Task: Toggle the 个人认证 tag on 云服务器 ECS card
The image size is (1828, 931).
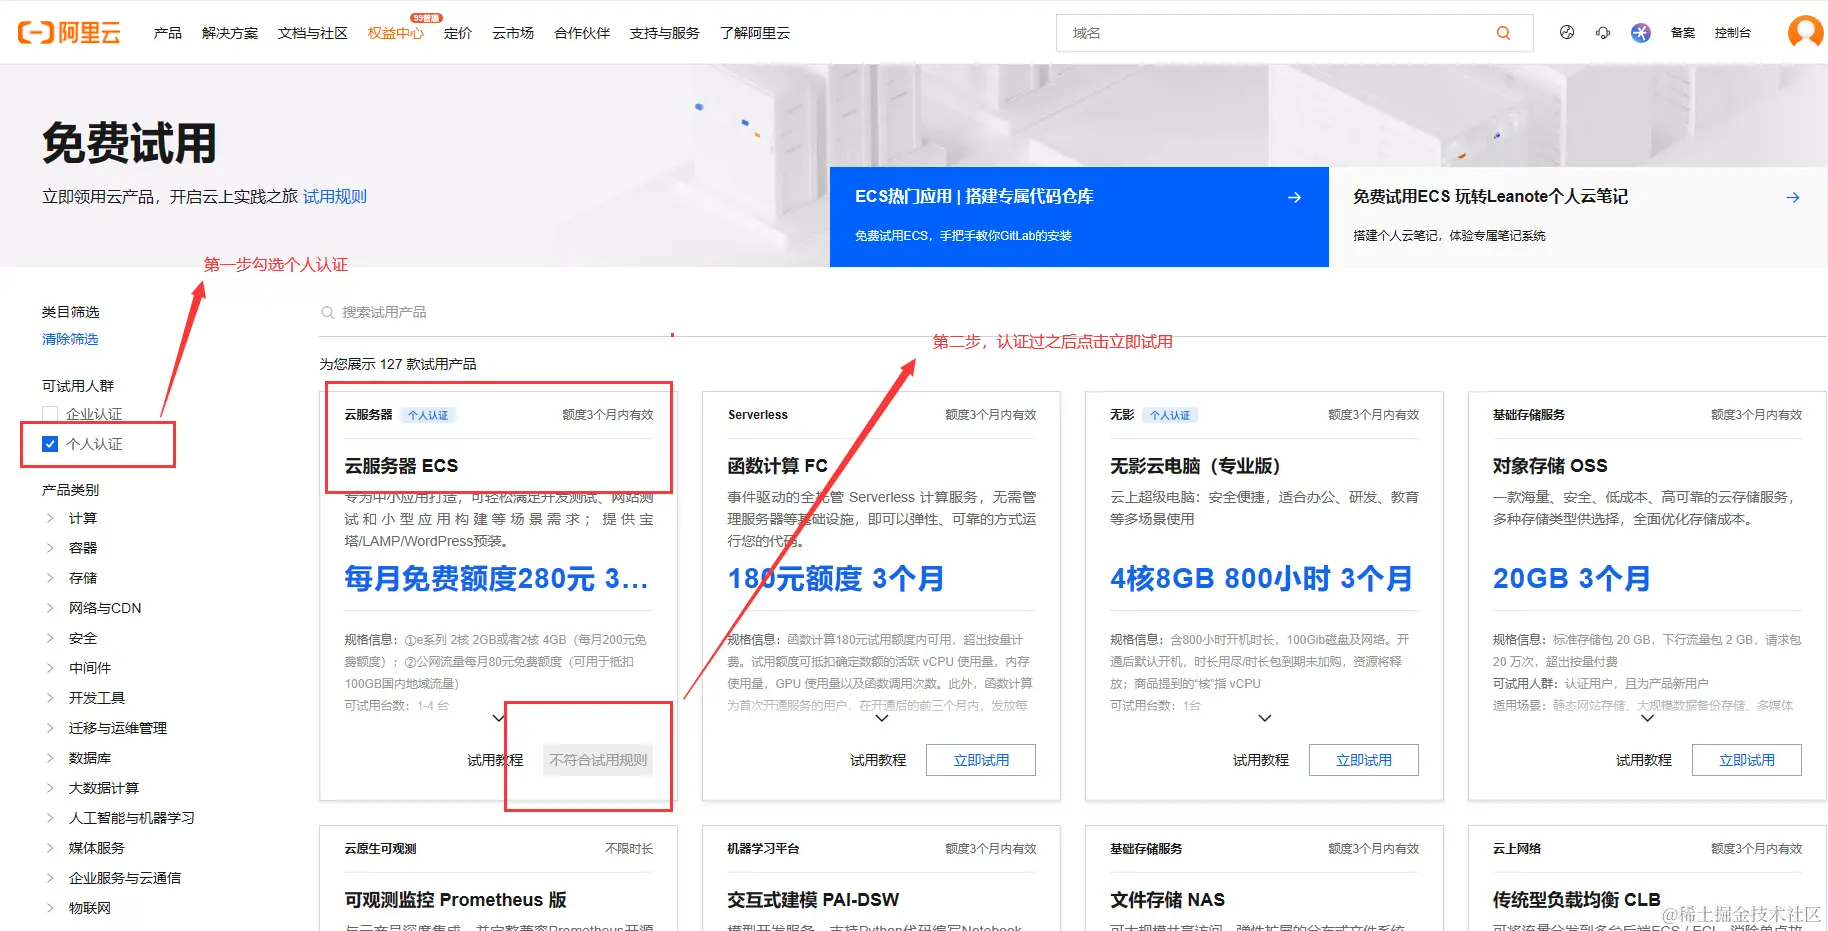Action: (428, 414)
